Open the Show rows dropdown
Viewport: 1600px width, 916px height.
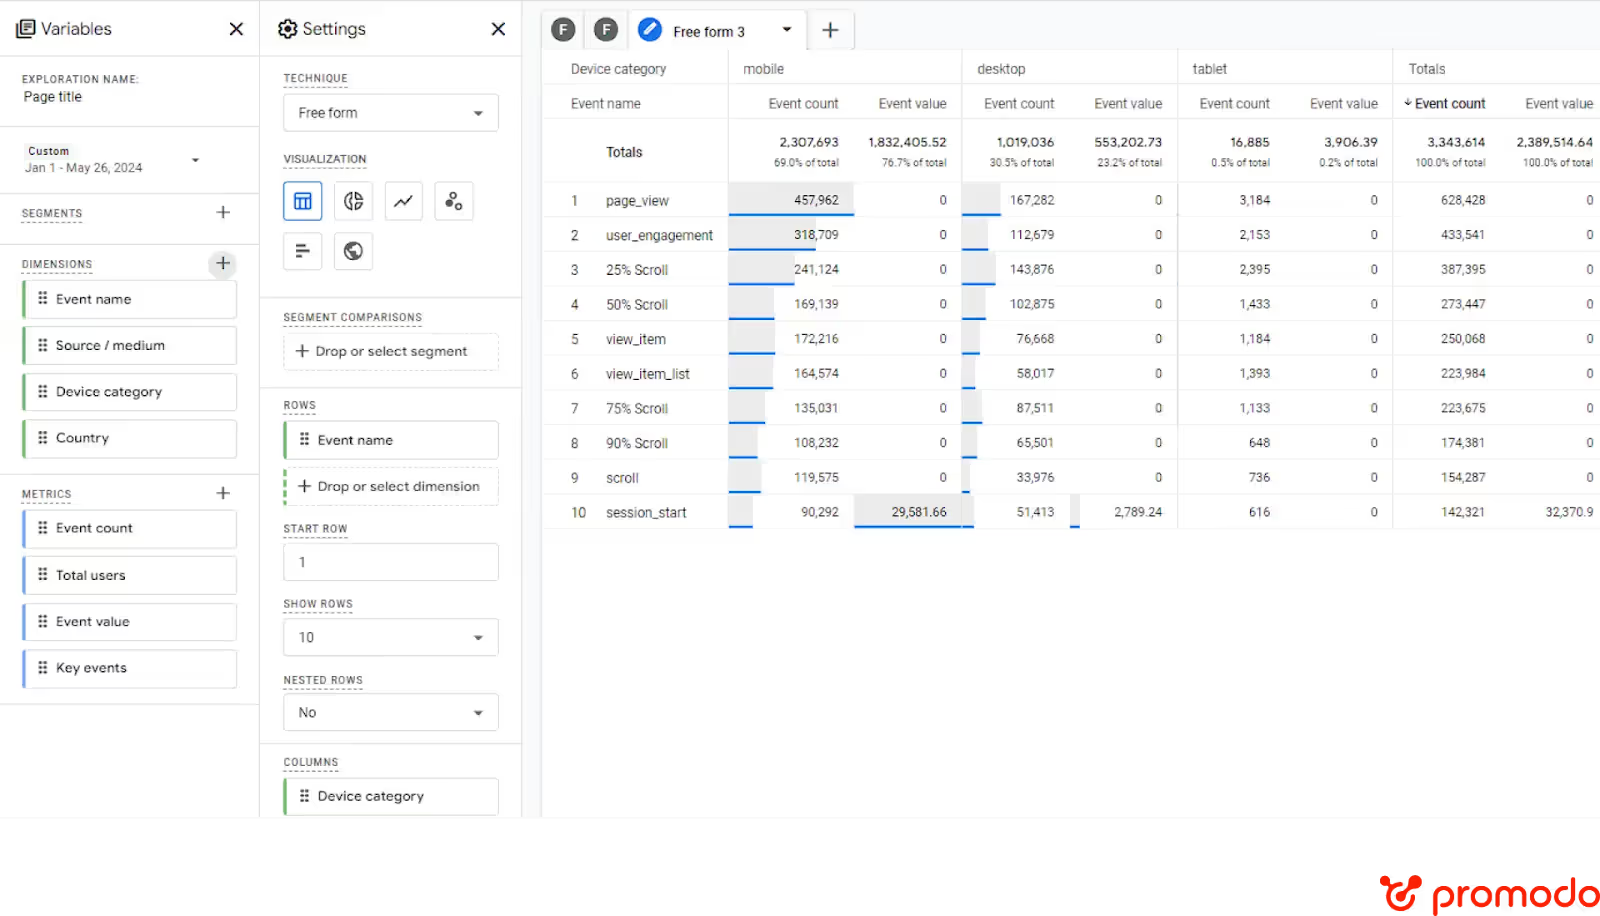[391, 637]
